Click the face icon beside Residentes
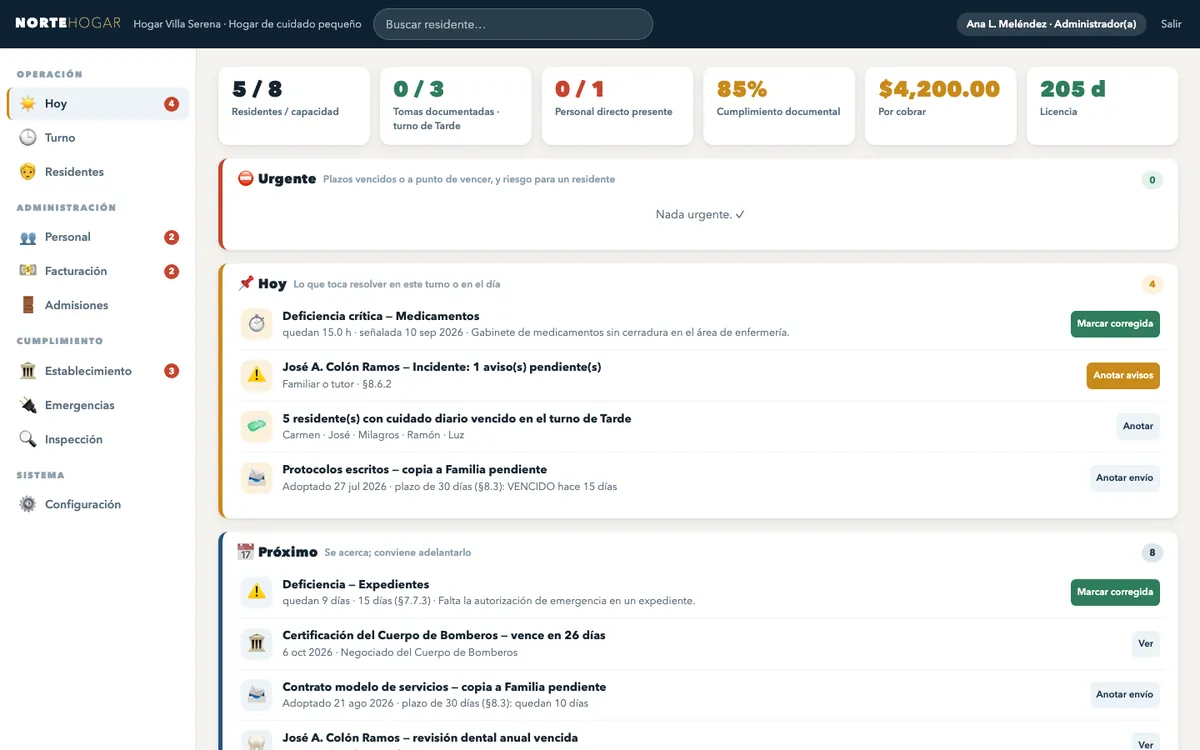This screenshot has width=1200, height=750. point(28,172)
